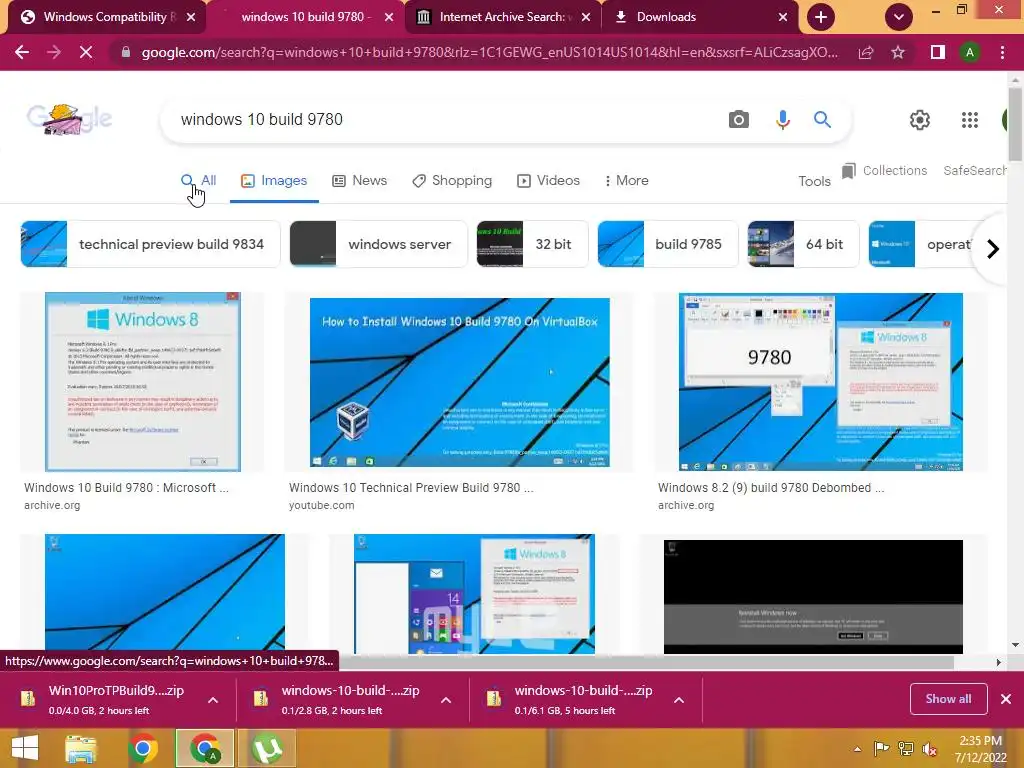Image resolution: width=1024 pixels, height=768 pixels.
Task: Open Windows 10 Build 9780 Microsoft link
Action: pos(126,487)
